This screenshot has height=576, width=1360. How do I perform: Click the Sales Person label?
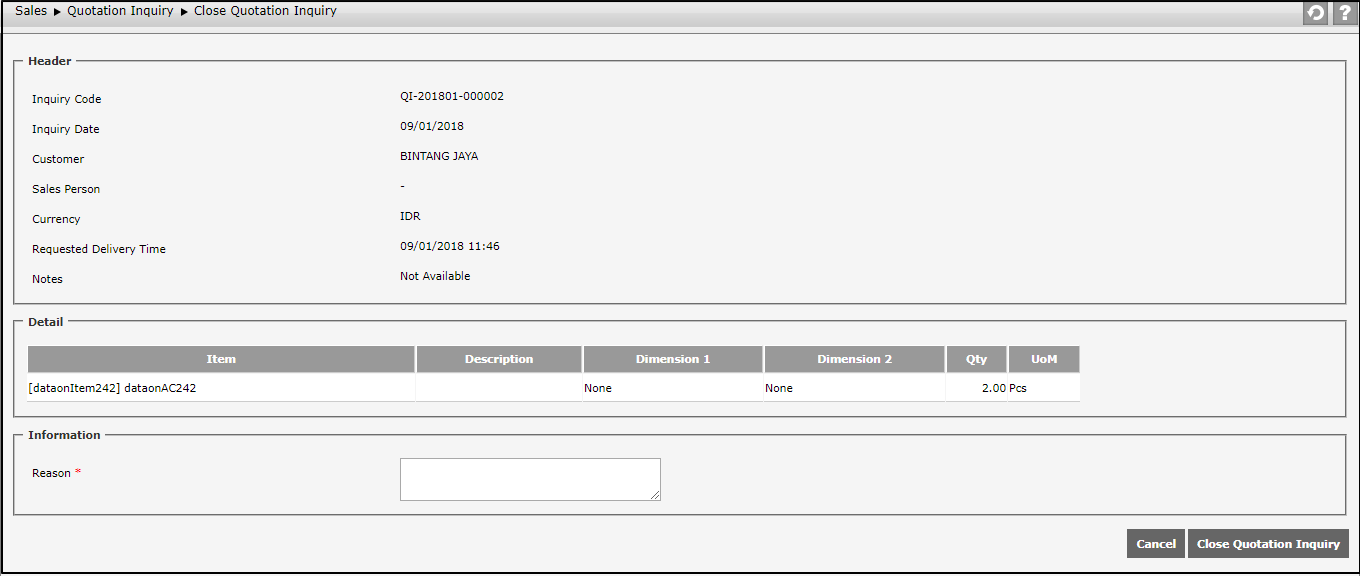[x=66, y=189]
